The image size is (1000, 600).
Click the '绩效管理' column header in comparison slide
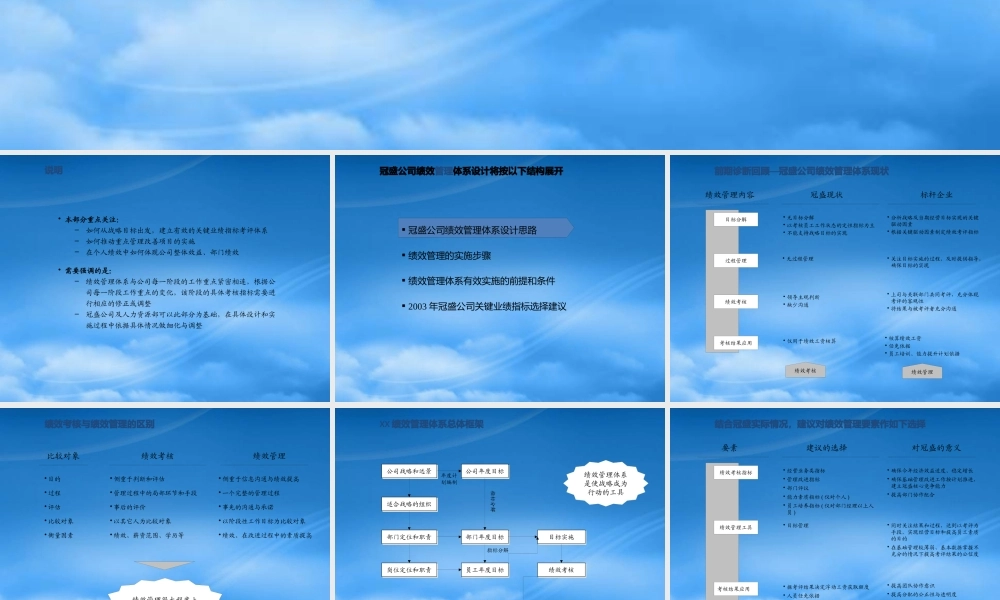[268, 457]
